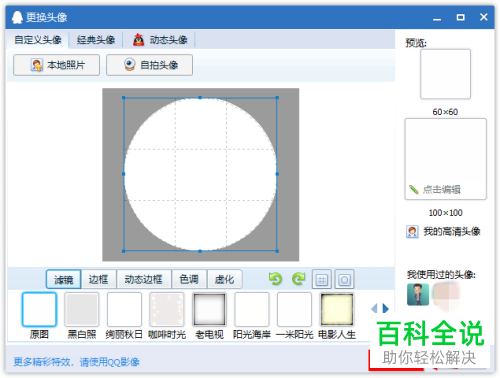
Task: Open the 色调 tone tab
Action: click(x=189, y=279)
